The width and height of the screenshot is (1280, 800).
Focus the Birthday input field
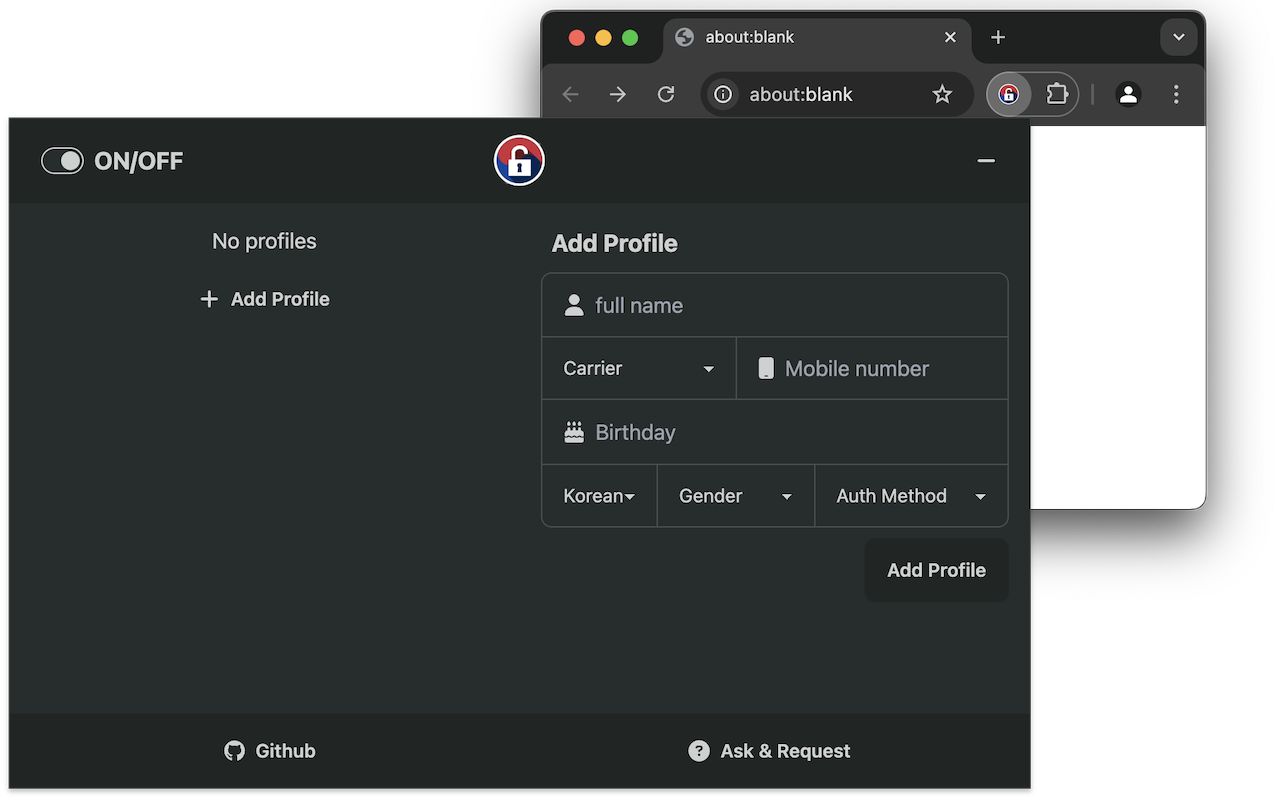coord(775,432)
